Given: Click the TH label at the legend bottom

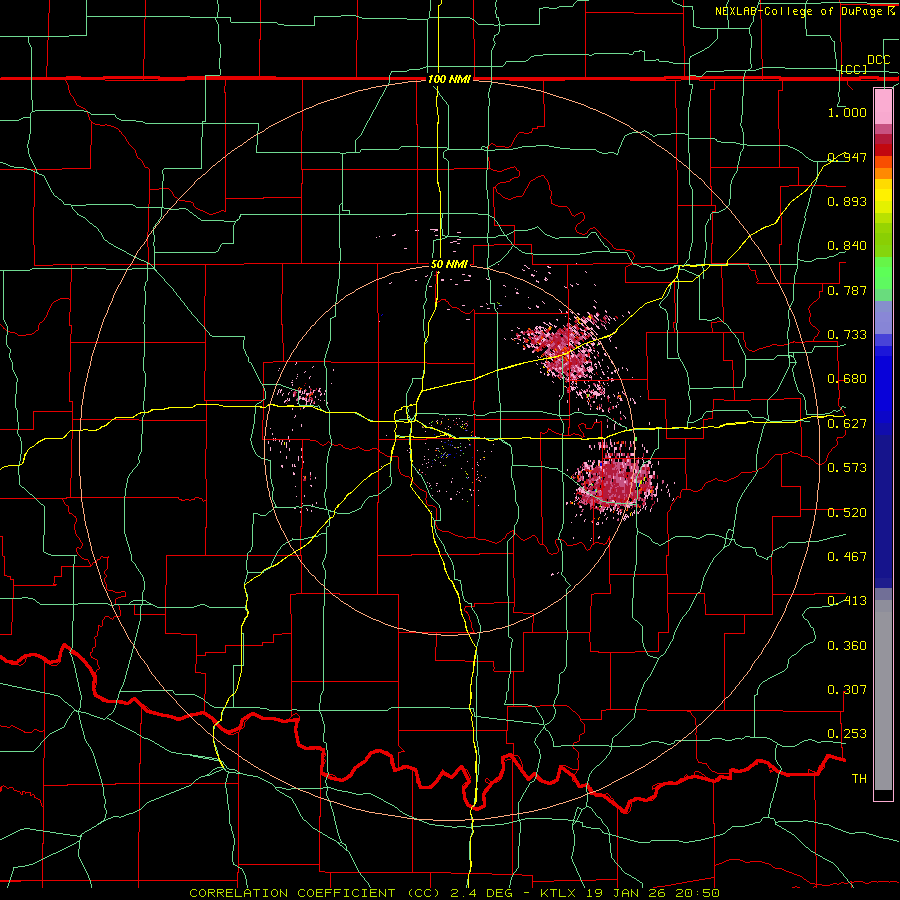Looking at the screenshot, I should [859, 779].
